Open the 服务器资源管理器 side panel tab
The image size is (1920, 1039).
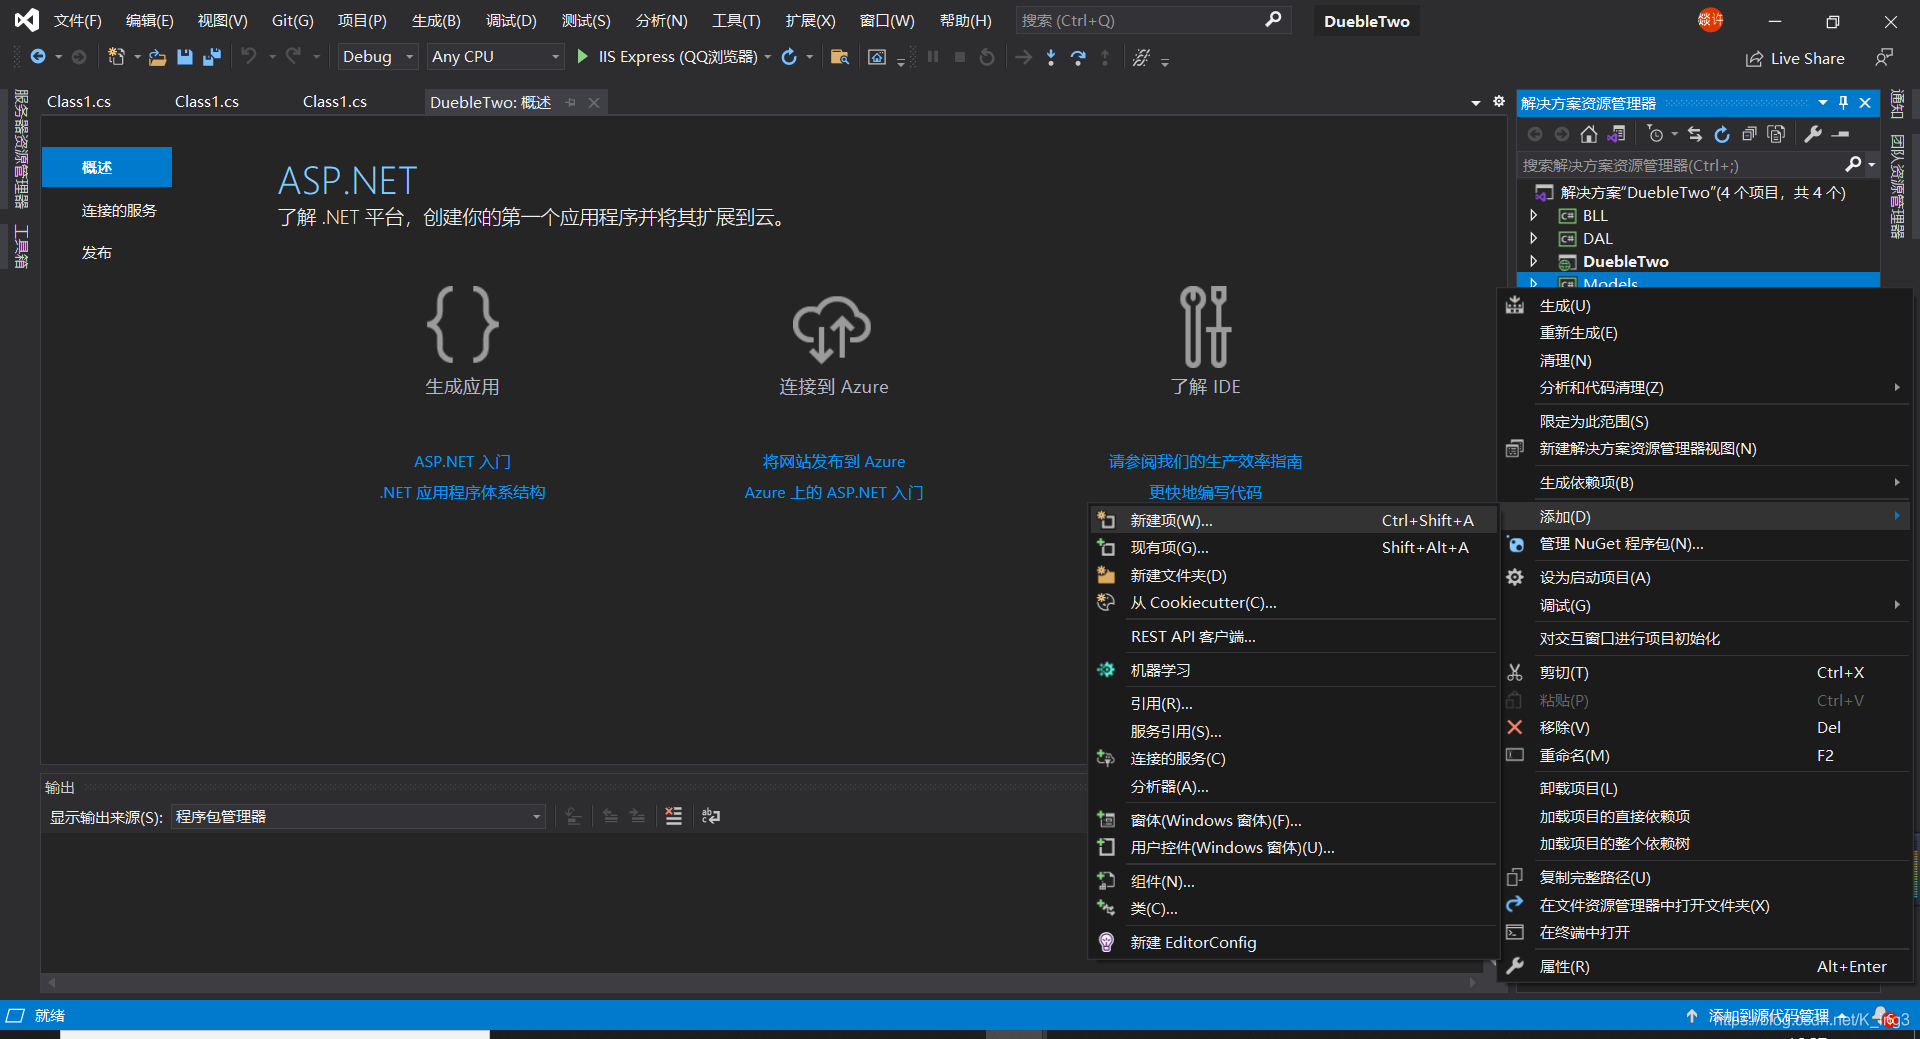(21, 149)
